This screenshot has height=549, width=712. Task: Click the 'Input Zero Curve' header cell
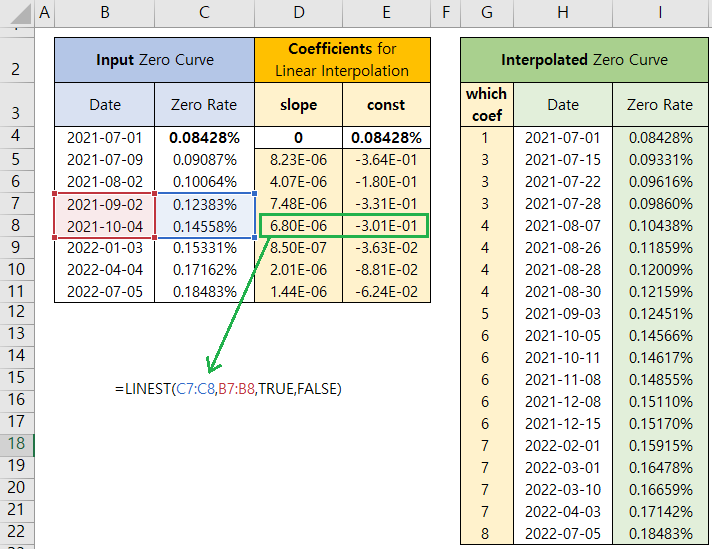point(154,60)
